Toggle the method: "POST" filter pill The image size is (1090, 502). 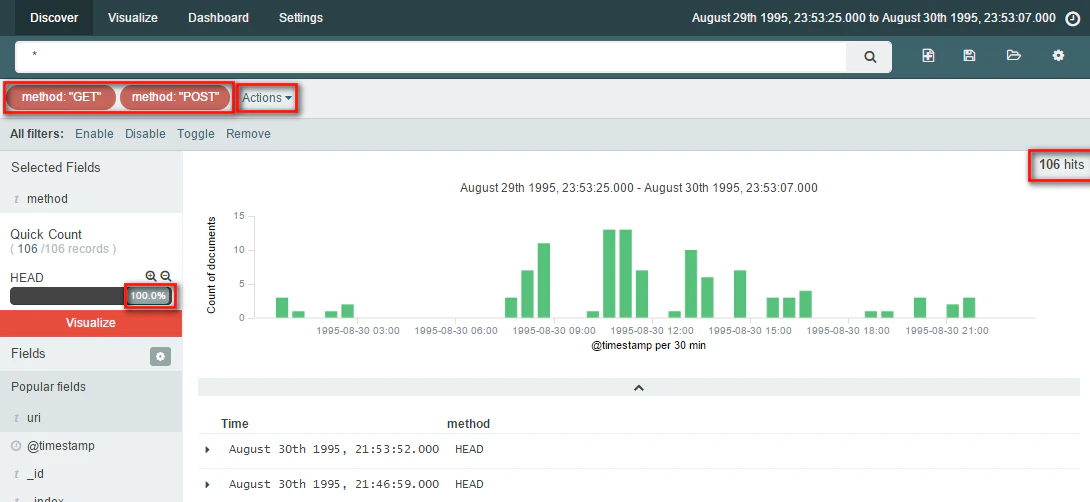(x=174, y=97)
